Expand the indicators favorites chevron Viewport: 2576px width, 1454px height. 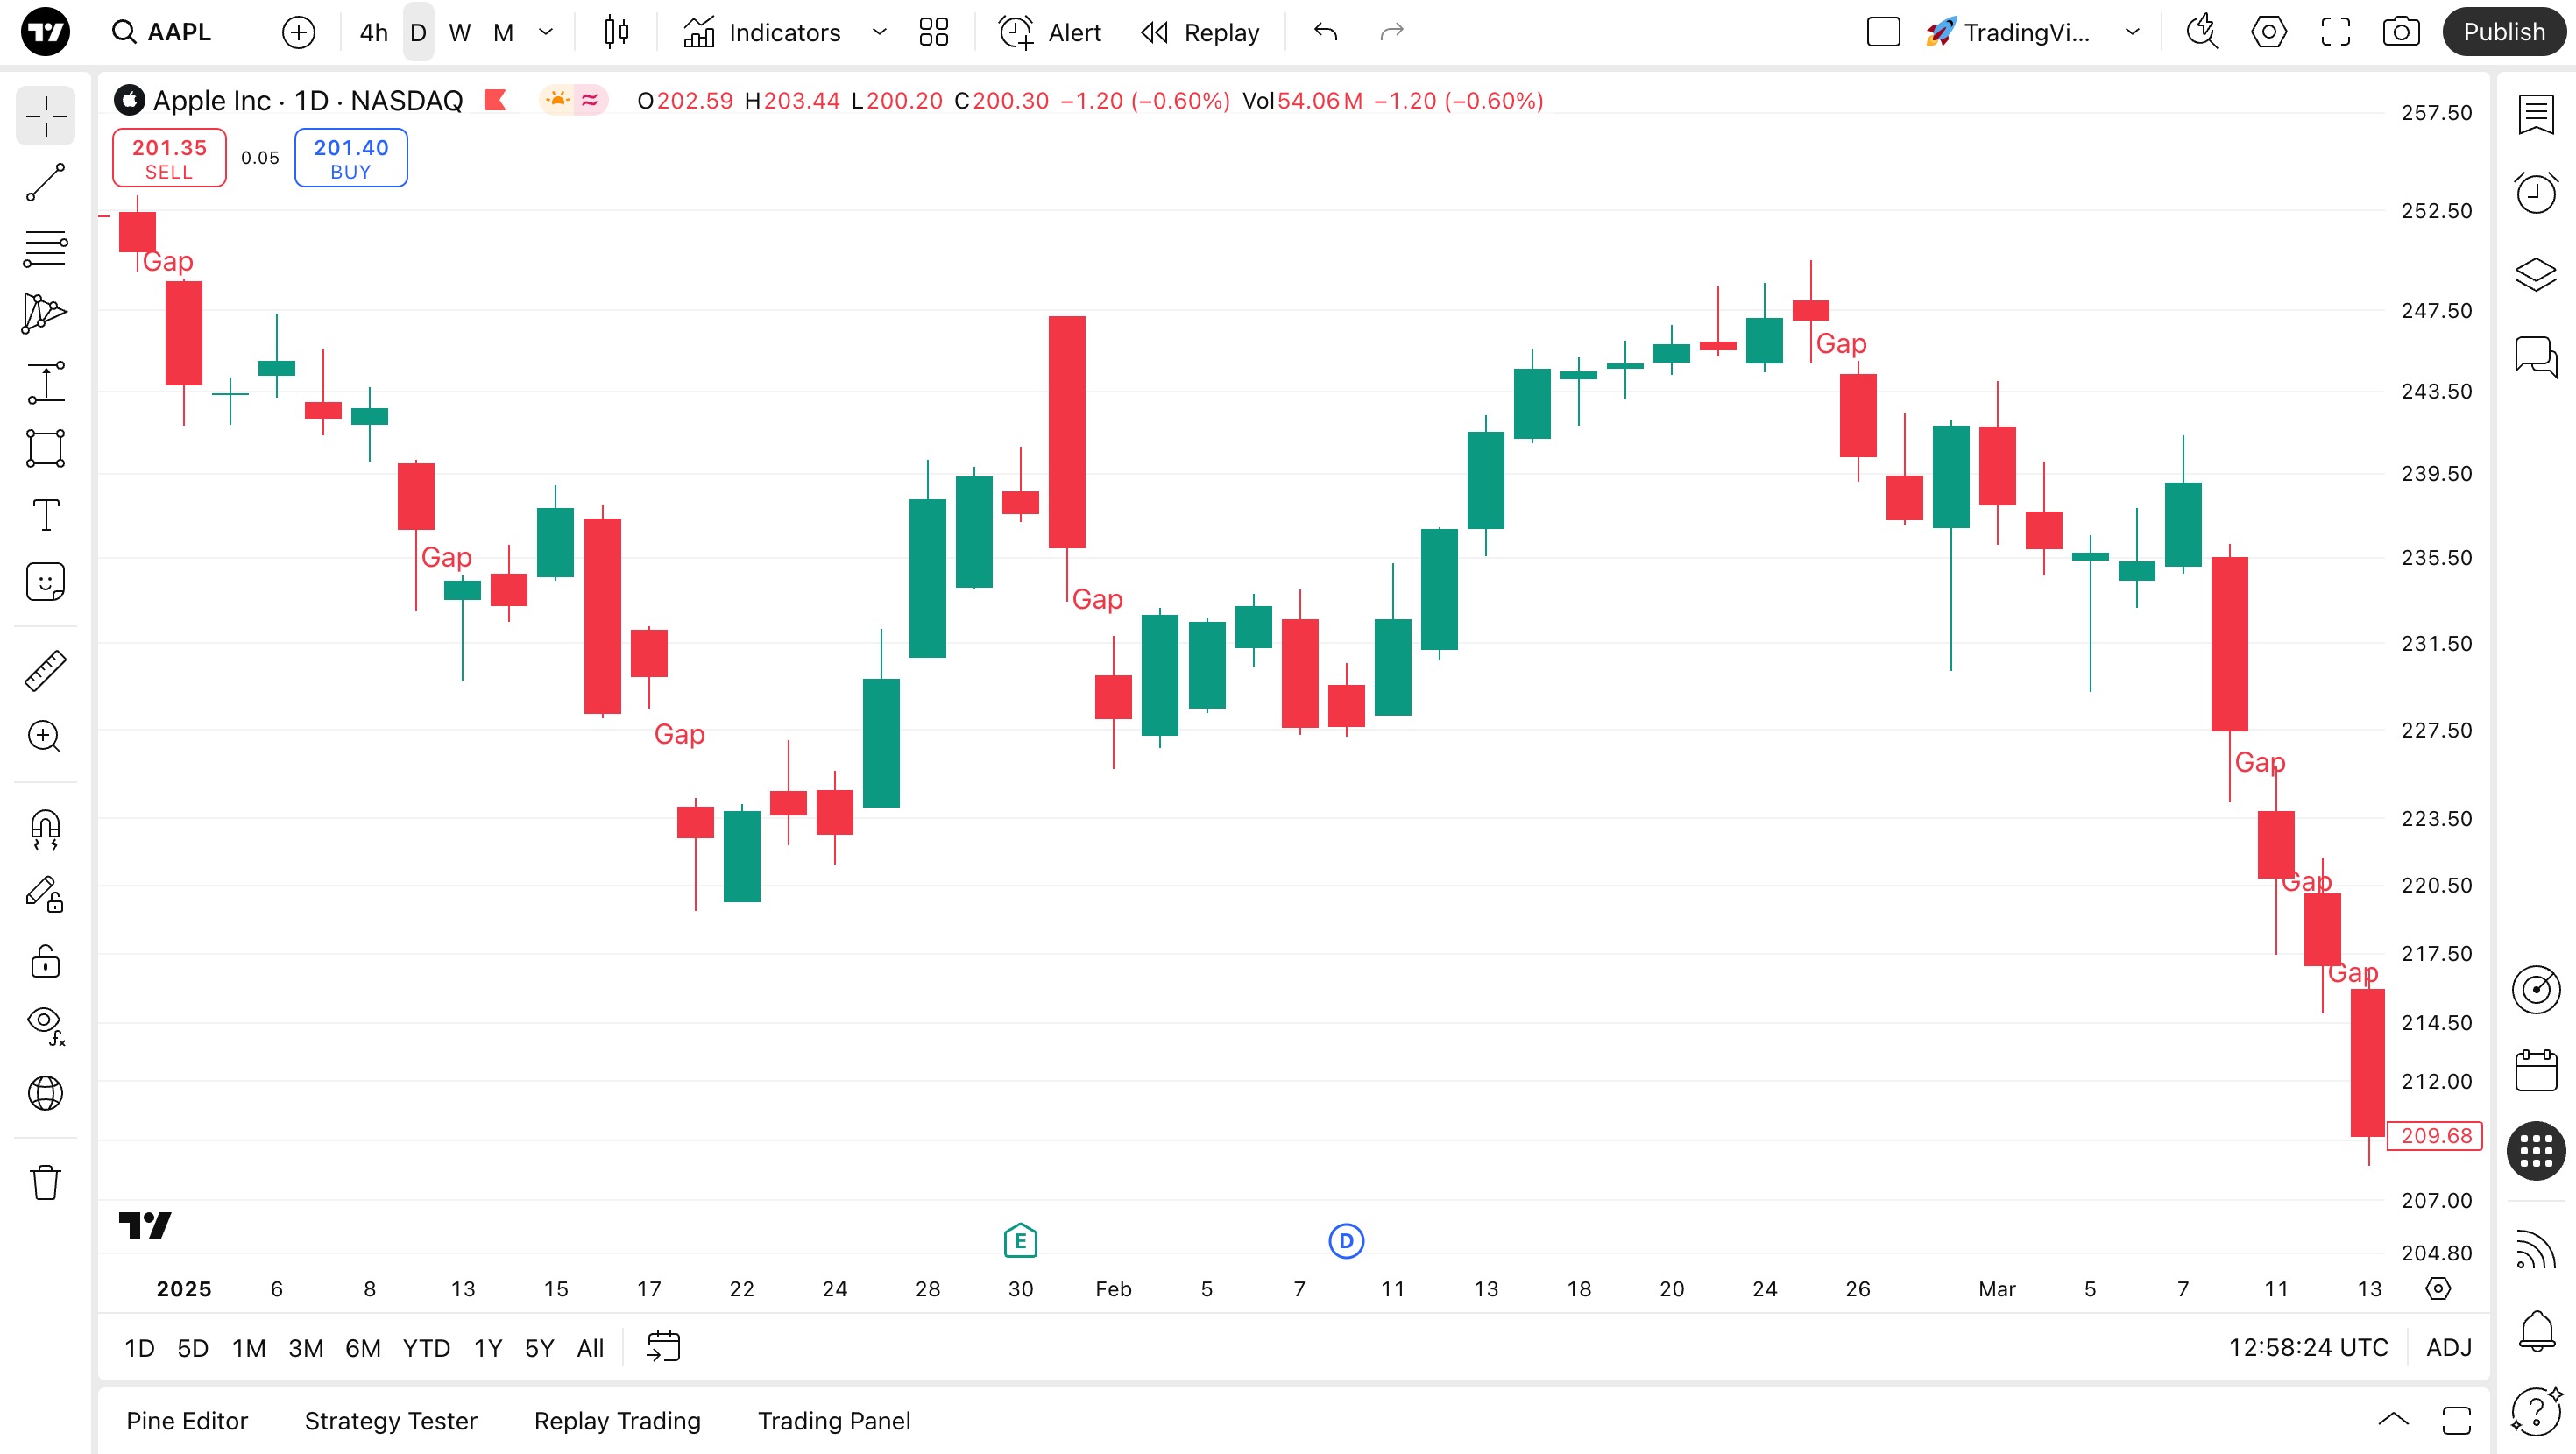click(x=879, y=32)
